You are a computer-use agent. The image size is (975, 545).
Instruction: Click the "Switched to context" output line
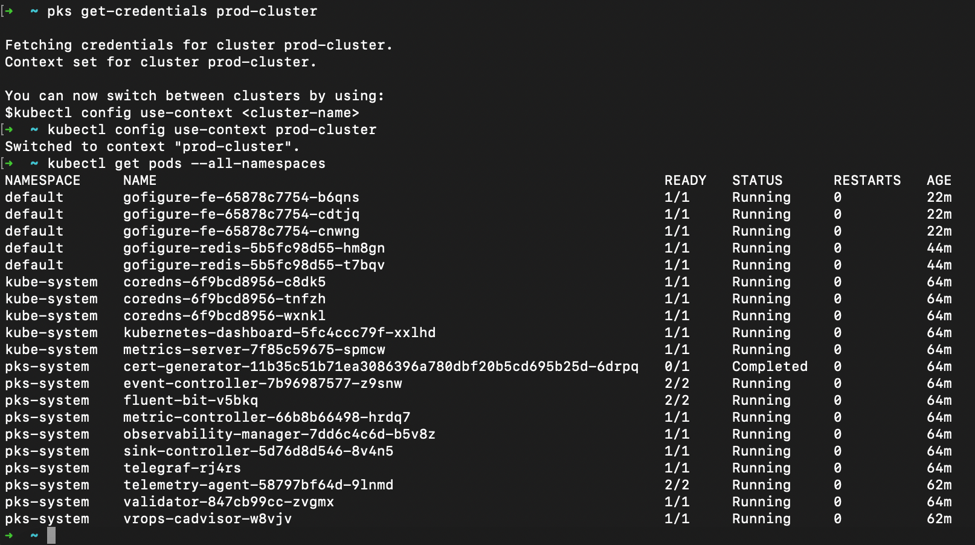[x=152, y=146]
